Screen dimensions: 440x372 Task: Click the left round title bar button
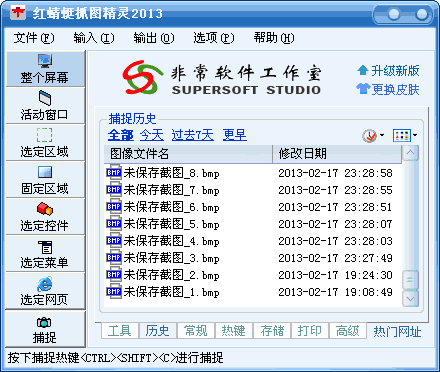(x=394, y=14)
